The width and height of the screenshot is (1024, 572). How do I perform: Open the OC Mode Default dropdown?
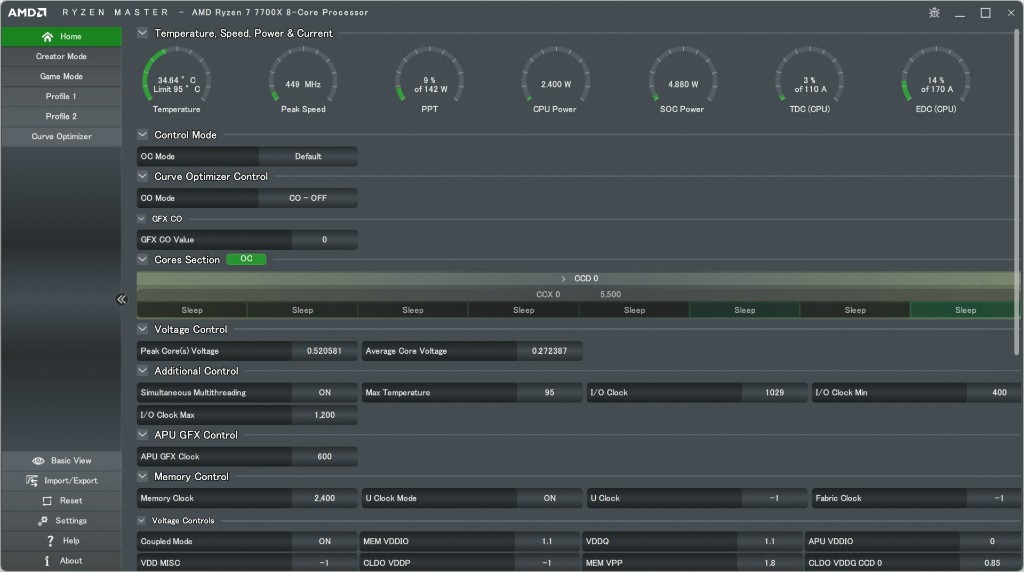(308, 157)
